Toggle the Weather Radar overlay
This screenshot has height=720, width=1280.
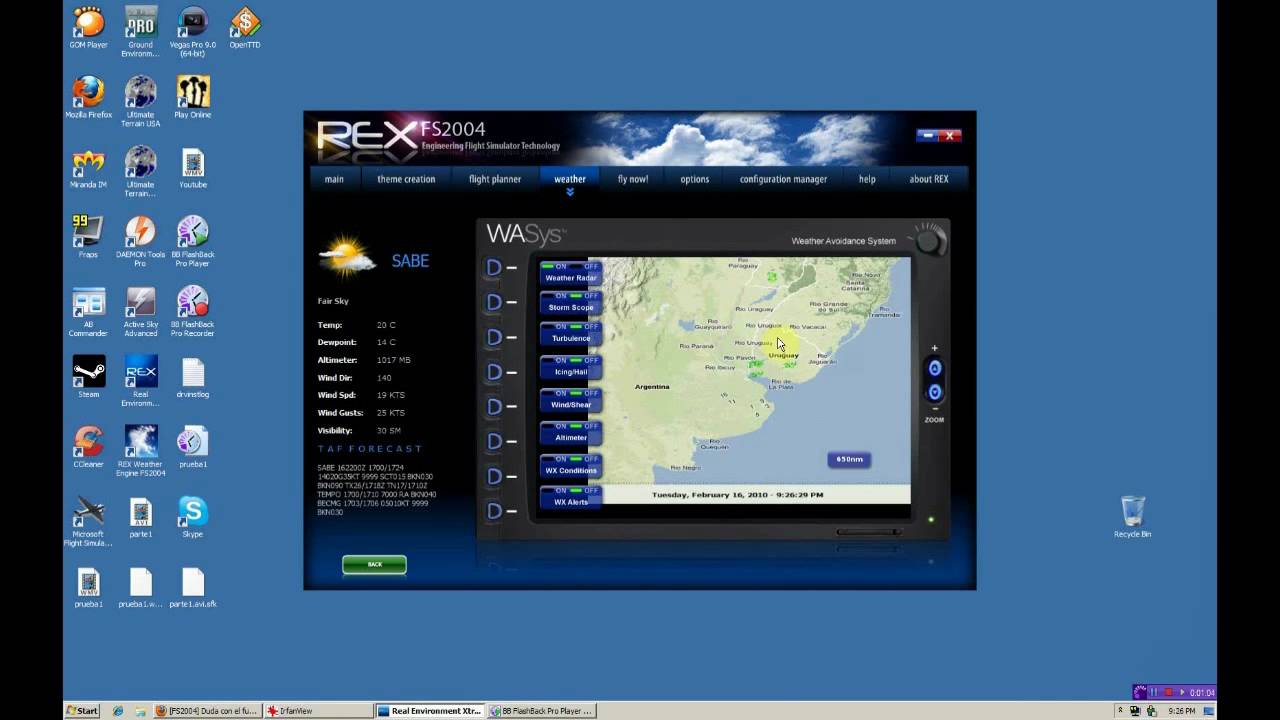(571, 272)
